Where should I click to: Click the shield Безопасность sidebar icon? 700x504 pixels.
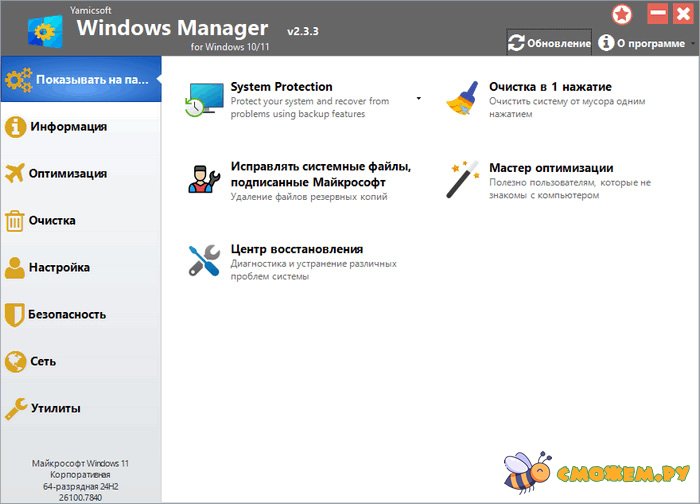coord(15,314)
